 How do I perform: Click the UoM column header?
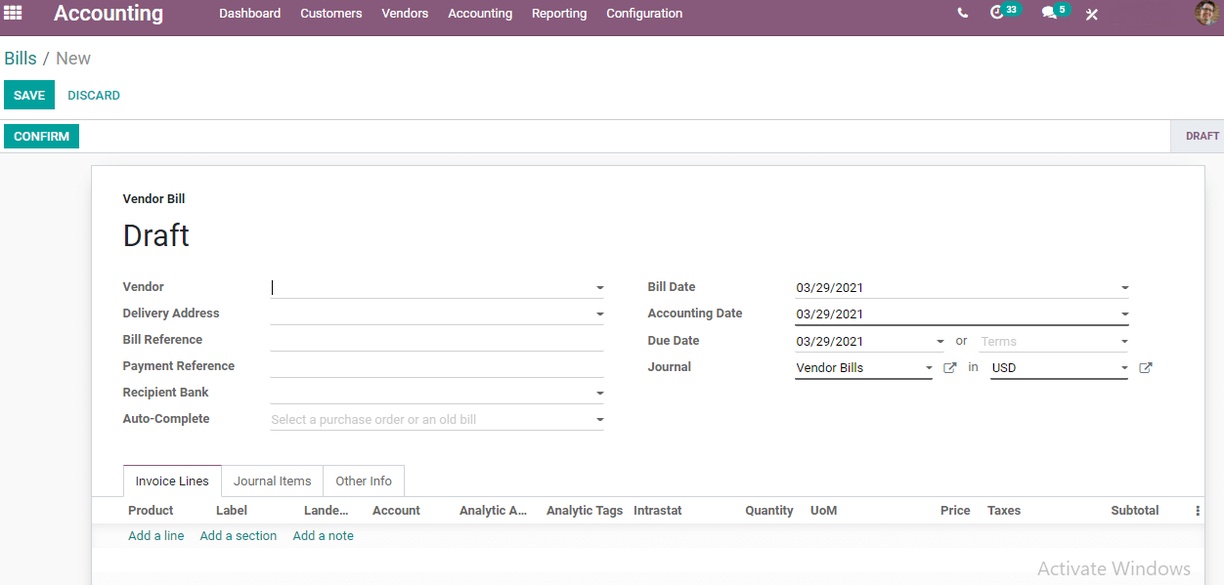coord(823,510)
